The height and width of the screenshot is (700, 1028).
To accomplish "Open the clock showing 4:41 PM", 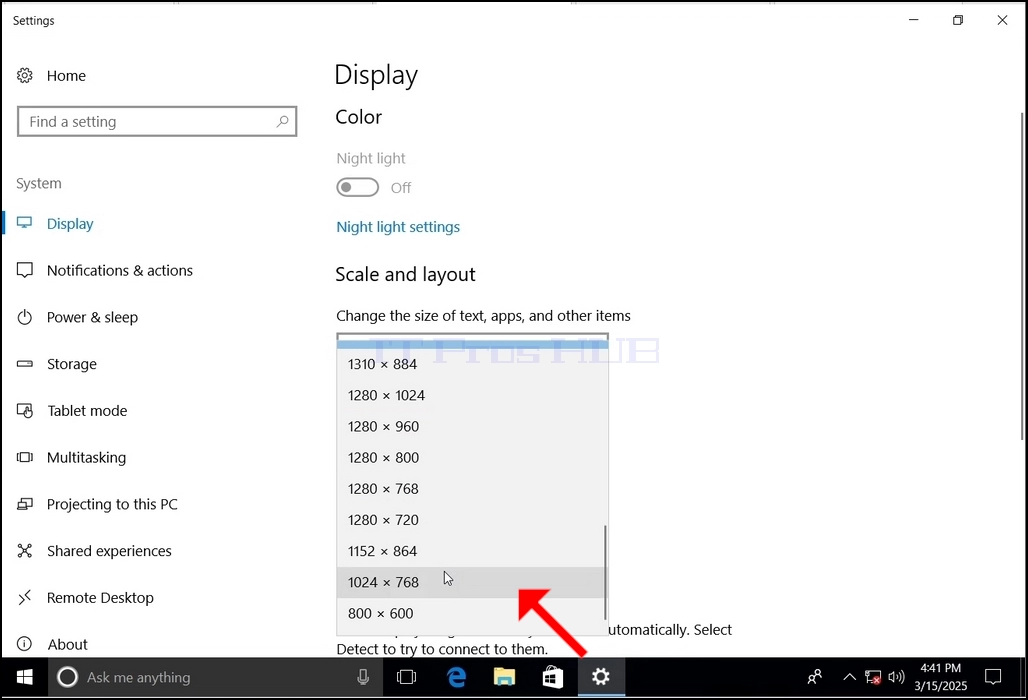I will 941,677.
